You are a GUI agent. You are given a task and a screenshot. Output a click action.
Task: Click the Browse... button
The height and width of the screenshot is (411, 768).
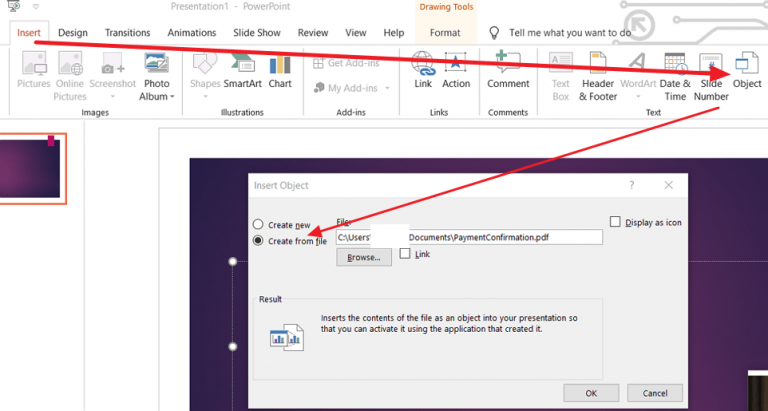[x=364, y=258]
